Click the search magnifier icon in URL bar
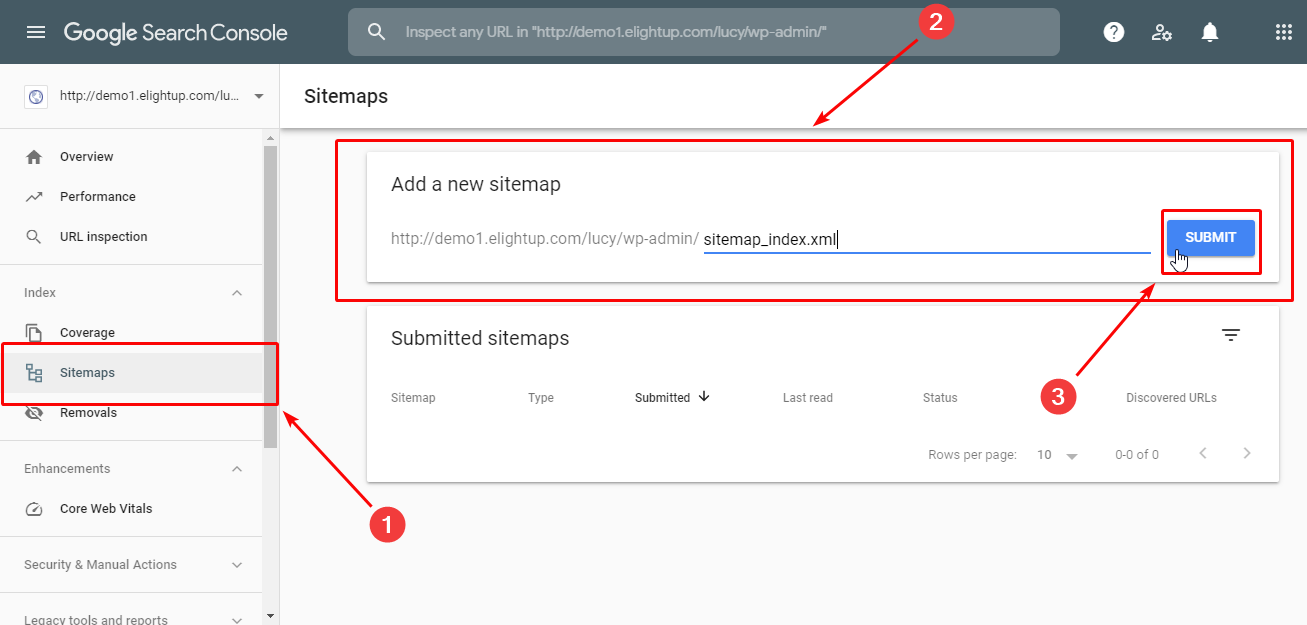The height and width of the screenshot is (625, 1307). click(x=376, y=32)
